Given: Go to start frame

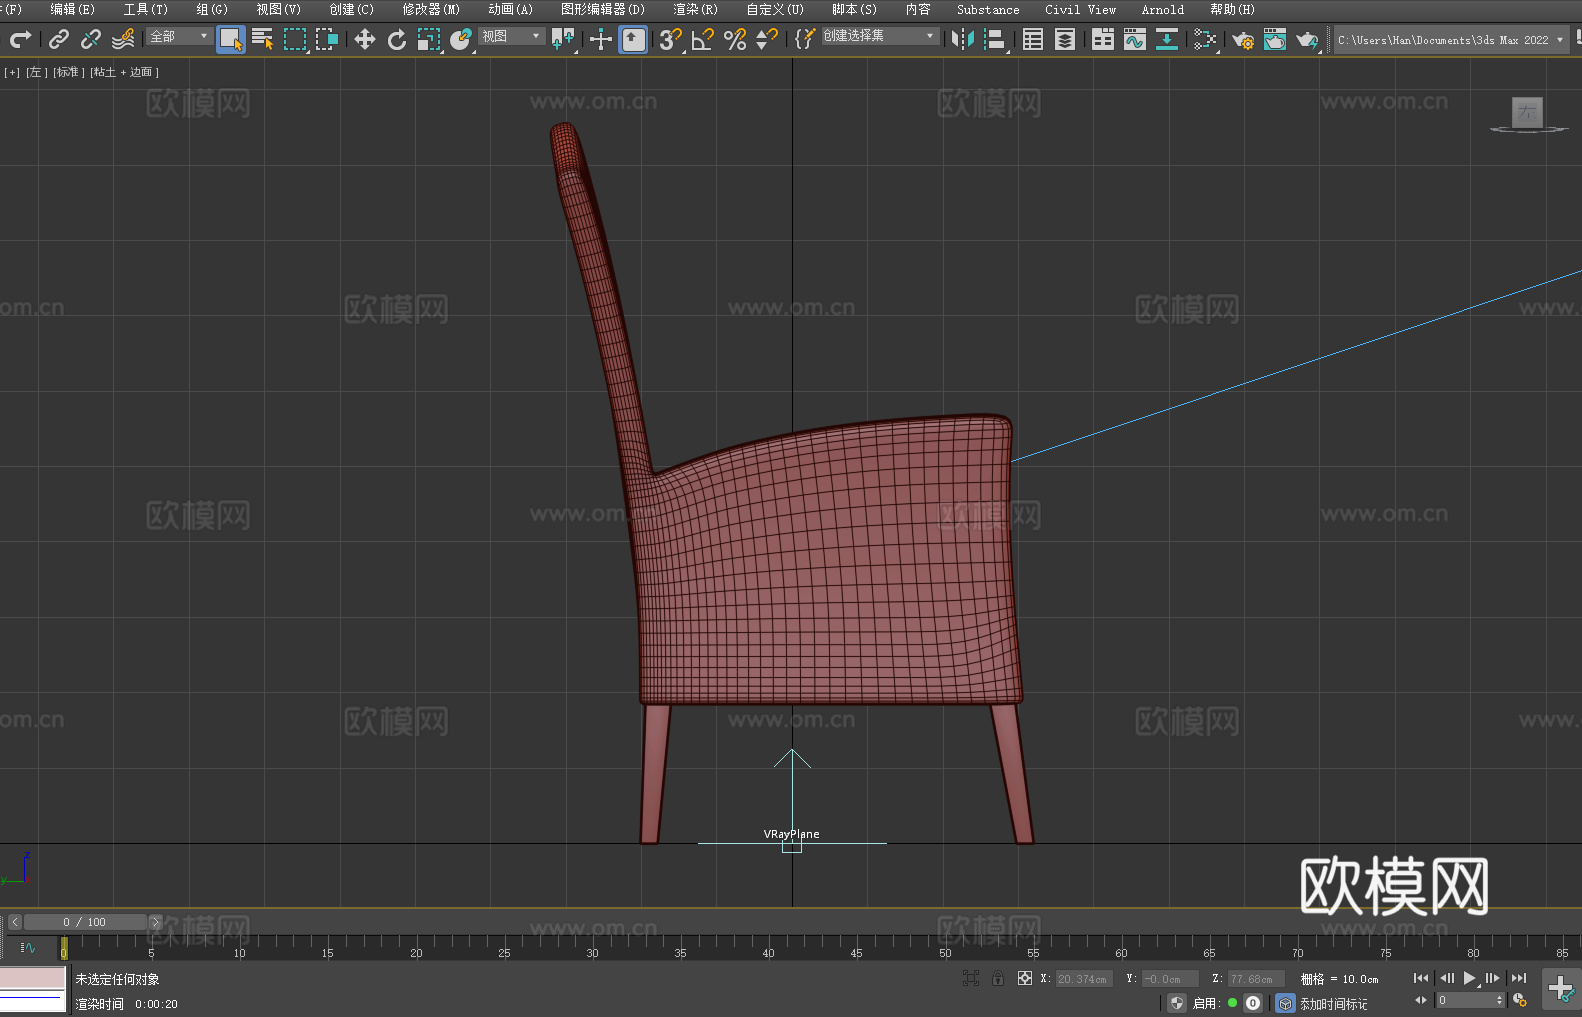Looking at the screenshot, I should (1421, 978).
